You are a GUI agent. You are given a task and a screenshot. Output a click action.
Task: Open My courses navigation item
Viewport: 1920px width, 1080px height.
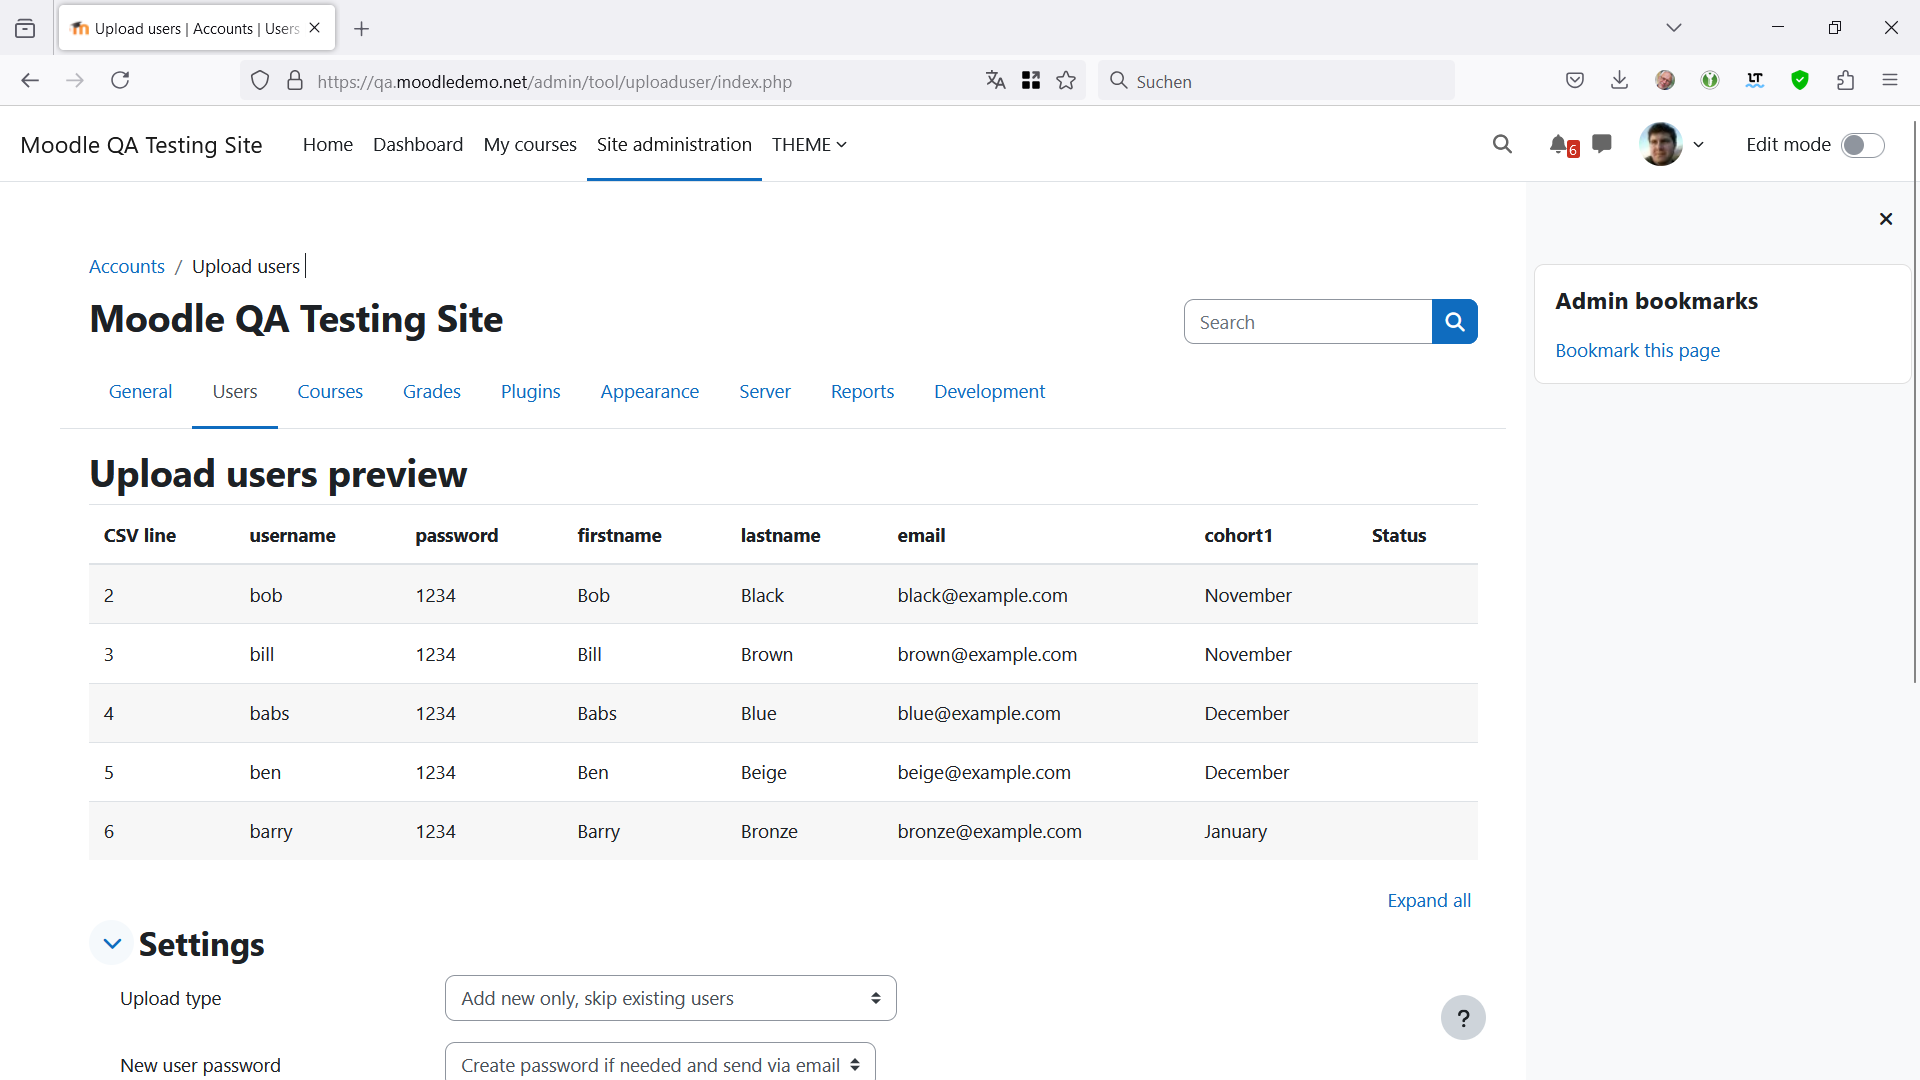click(x=530, y=144)
